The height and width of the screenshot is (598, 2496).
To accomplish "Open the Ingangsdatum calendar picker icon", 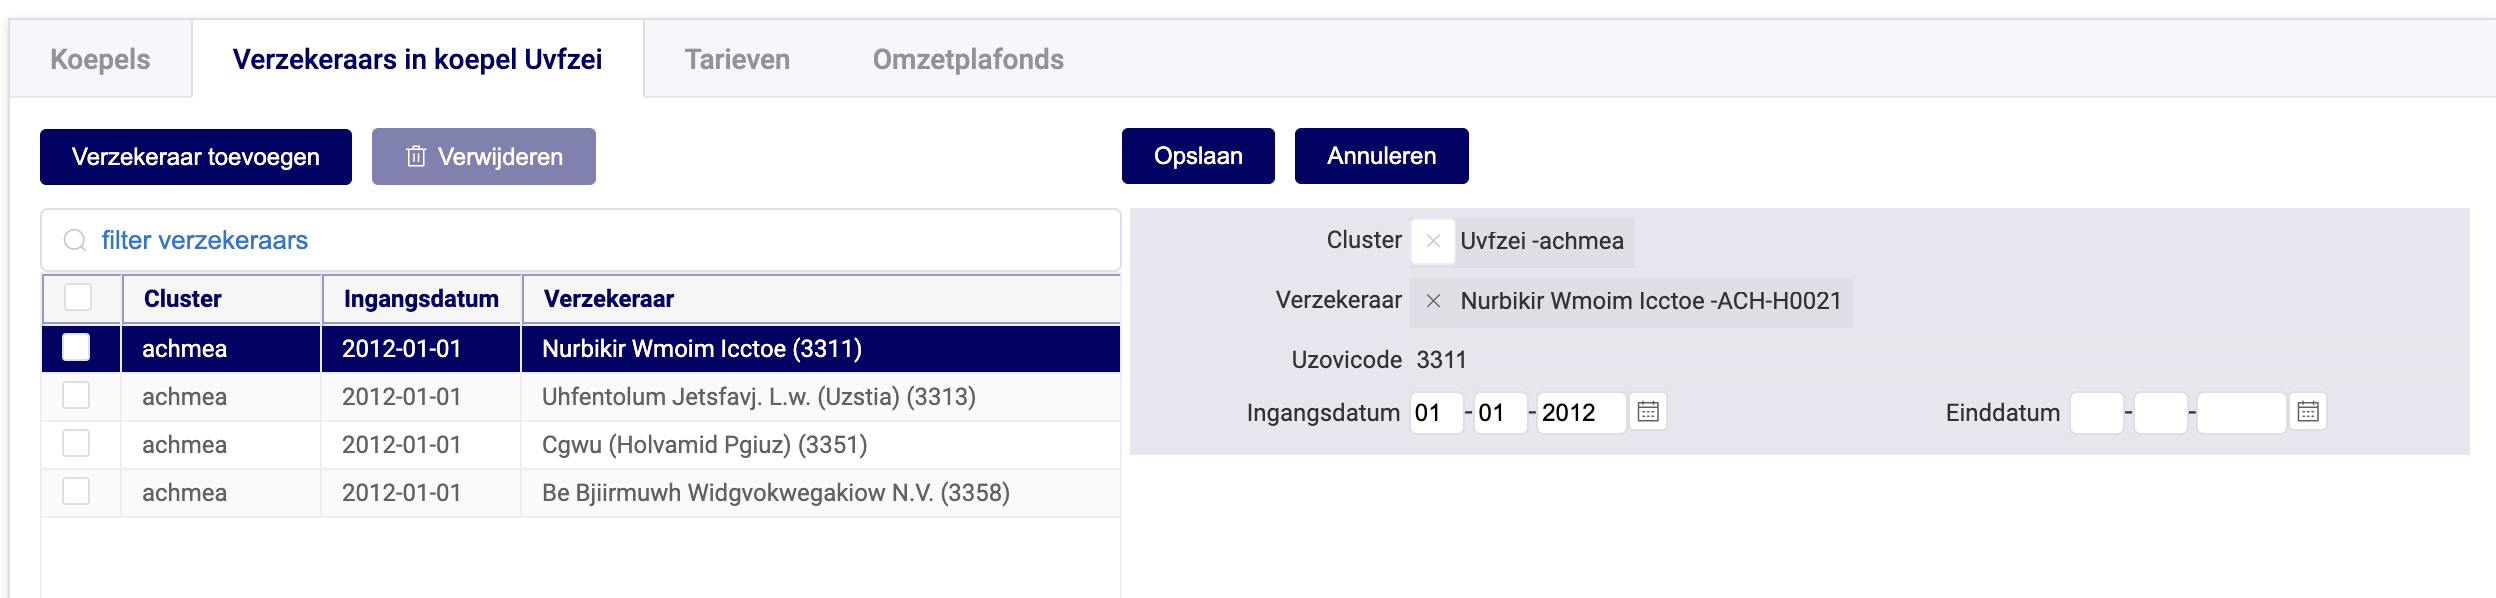I will (1648, 411).
